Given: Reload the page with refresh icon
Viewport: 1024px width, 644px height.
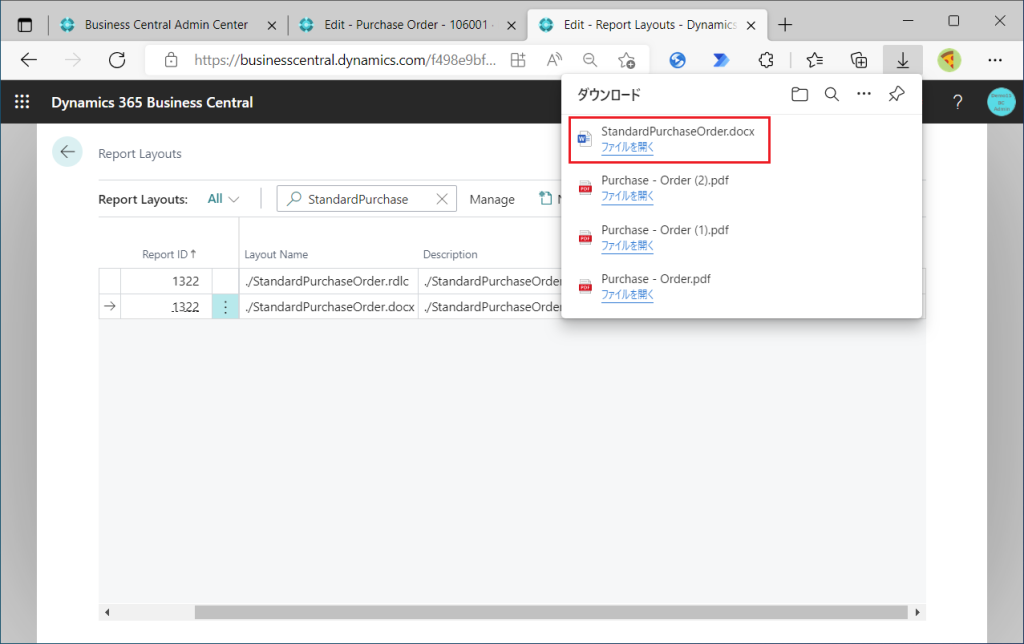Looking at the screenshot, I should tap(117, 60).
